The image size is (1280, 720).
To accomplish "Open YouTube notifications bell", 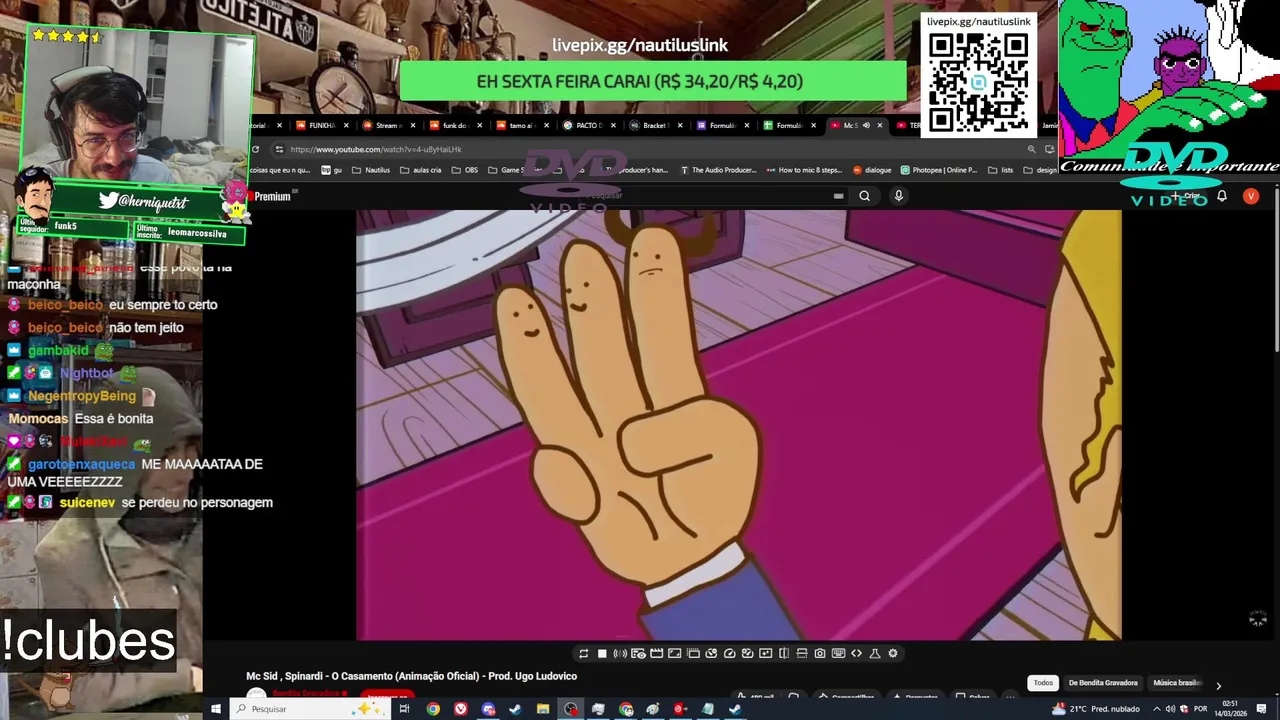I will [1222, 196].
